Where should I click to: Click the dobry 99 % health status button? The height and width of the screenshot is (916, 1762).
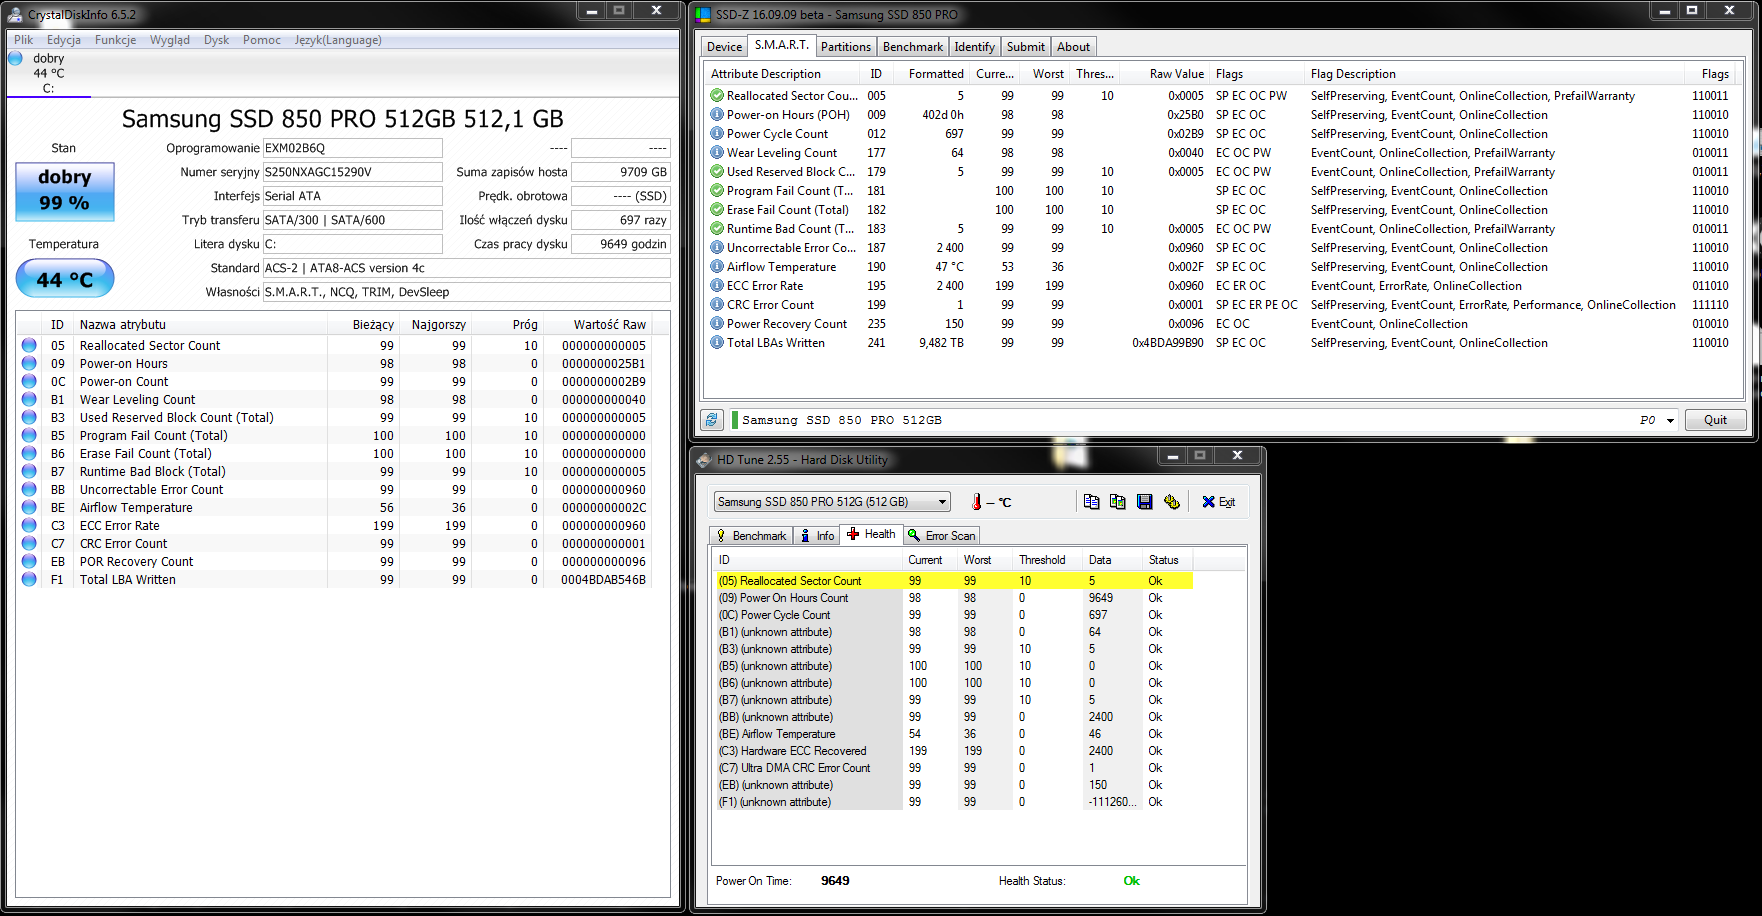pos(65,191)
